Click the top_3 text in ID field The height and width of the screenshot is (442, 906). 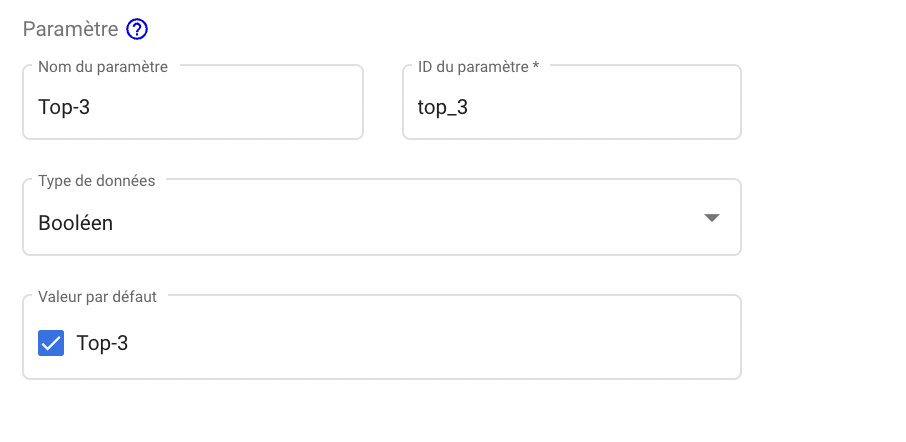pyautogui.click(x=443, y=108)
